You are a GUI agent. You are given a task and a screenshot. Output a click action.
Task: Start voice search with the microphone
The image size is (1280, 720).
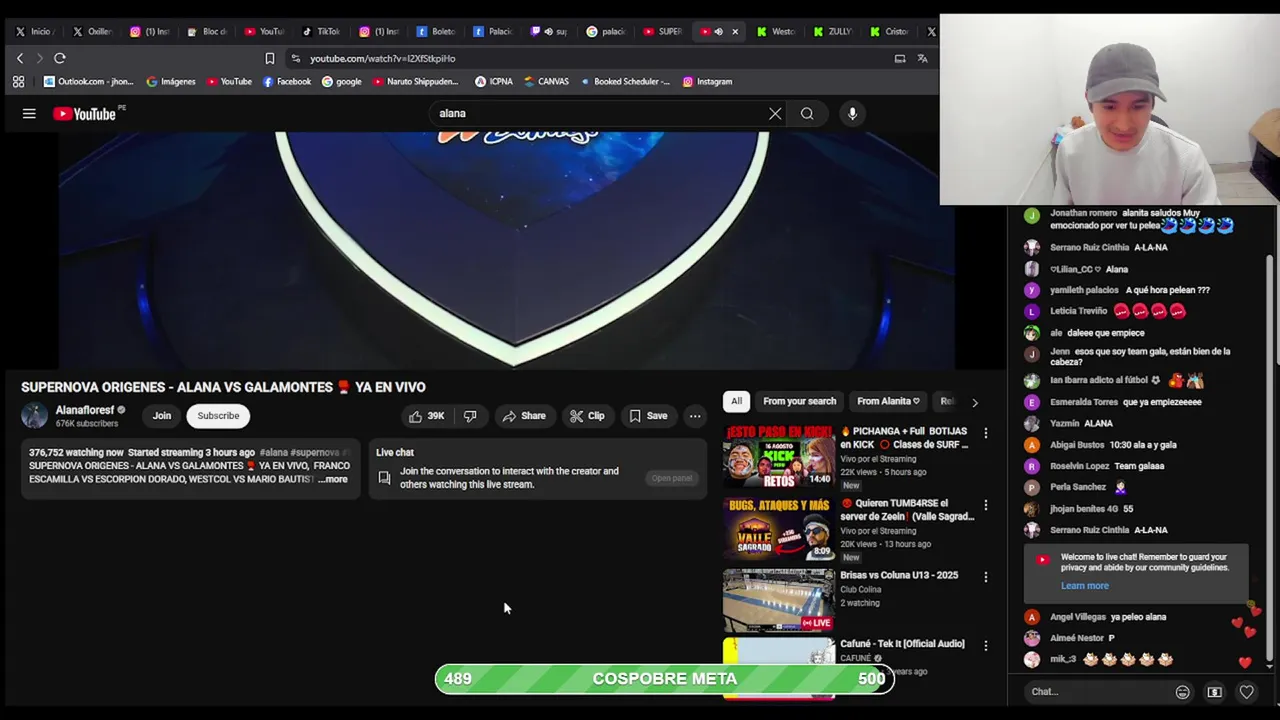pyautogui.click(x=852, y=114)
